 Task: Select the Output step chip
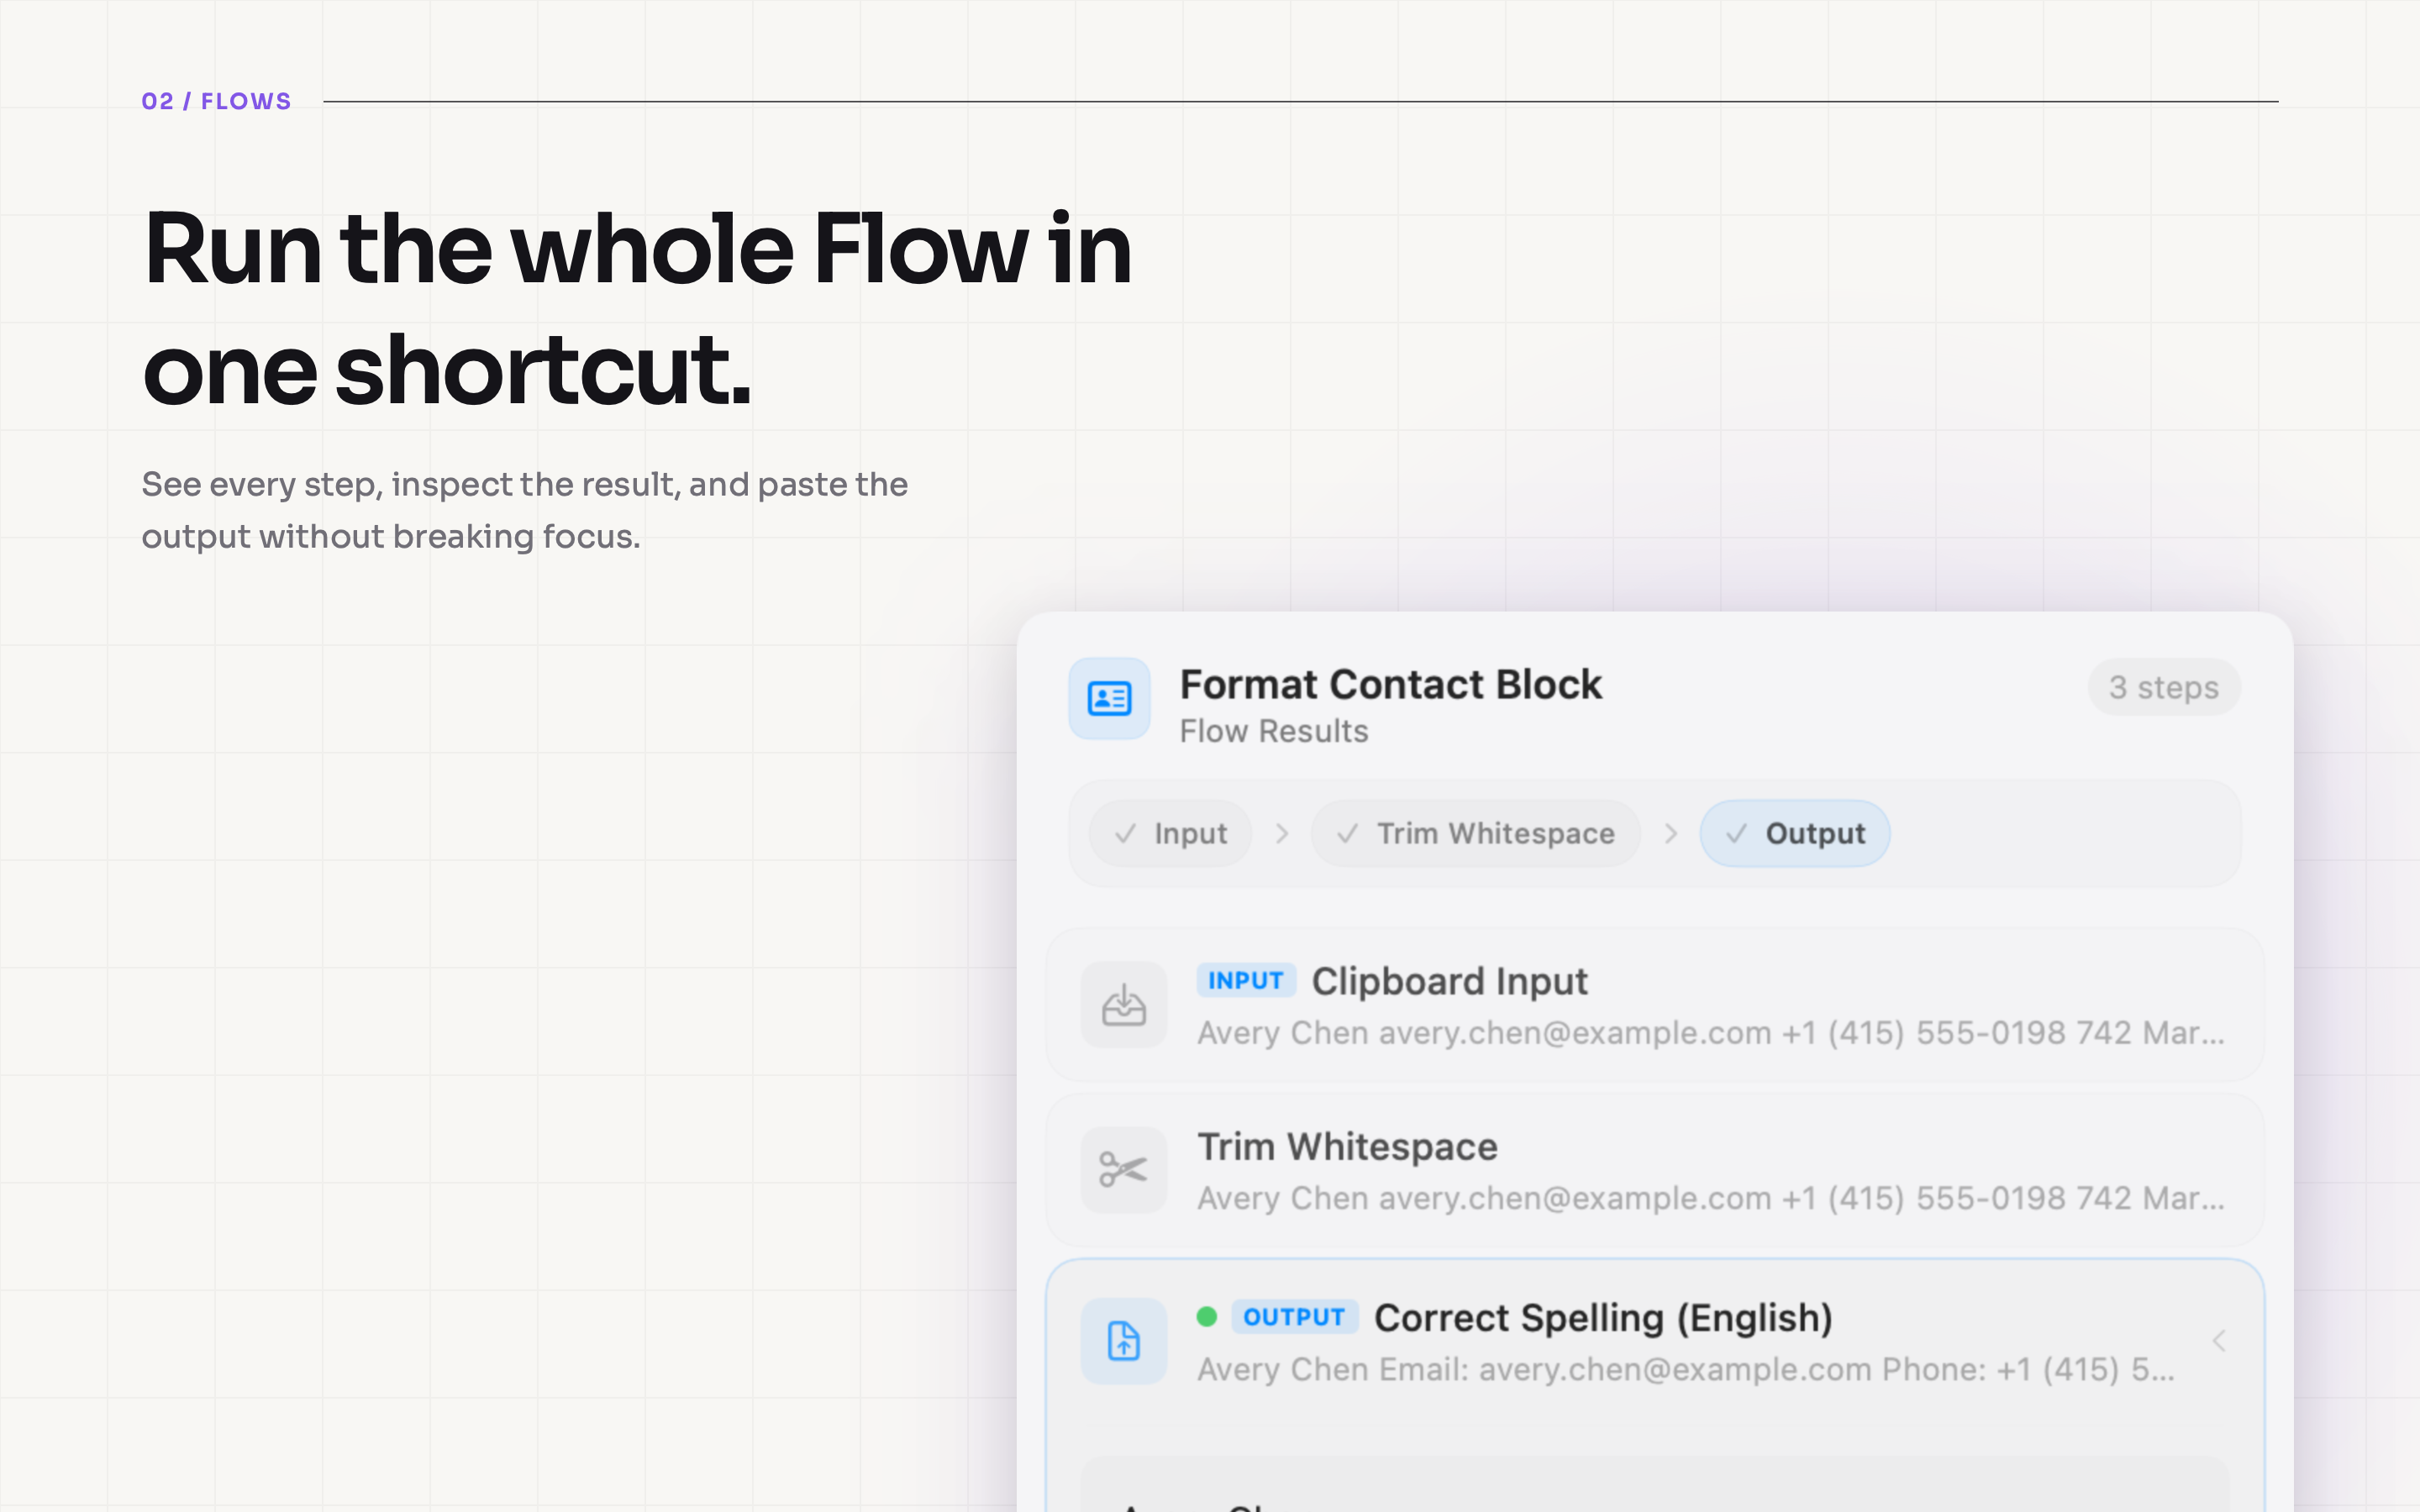tap(1795, 833)
